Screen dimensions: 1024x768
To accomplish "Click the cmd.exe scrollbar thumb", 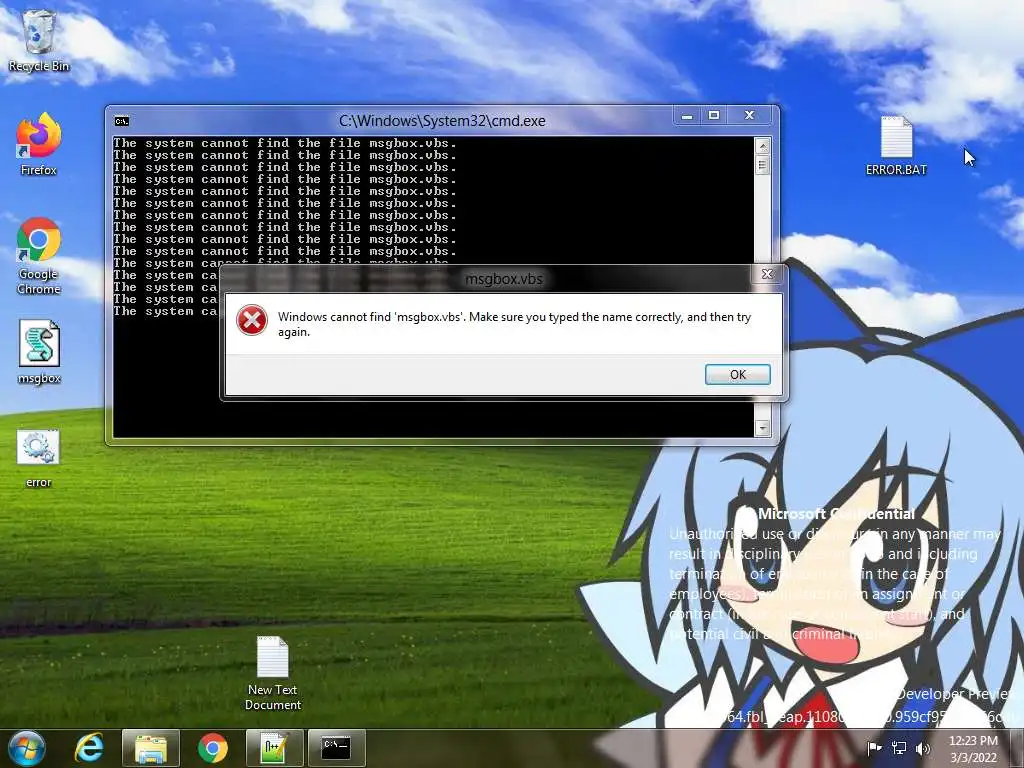I will (762, 165).
